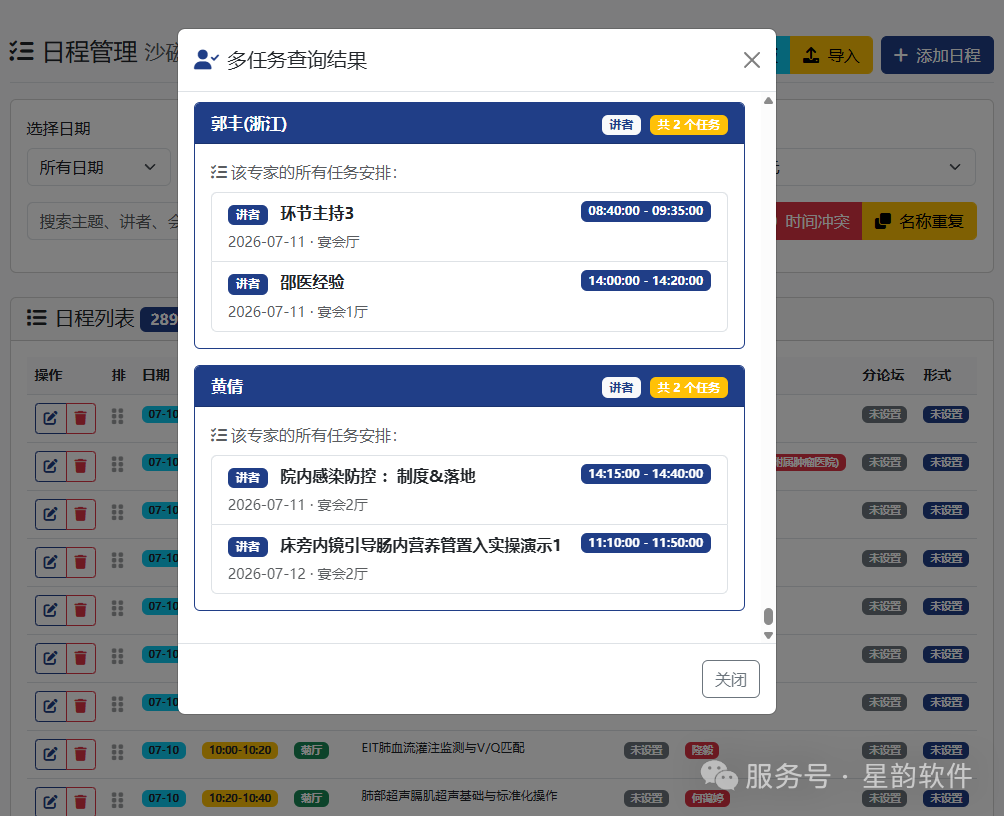
Task: Delete the row tagged 附属肿瘤医院
Action: pyautogui.click(x=81, y=466)
